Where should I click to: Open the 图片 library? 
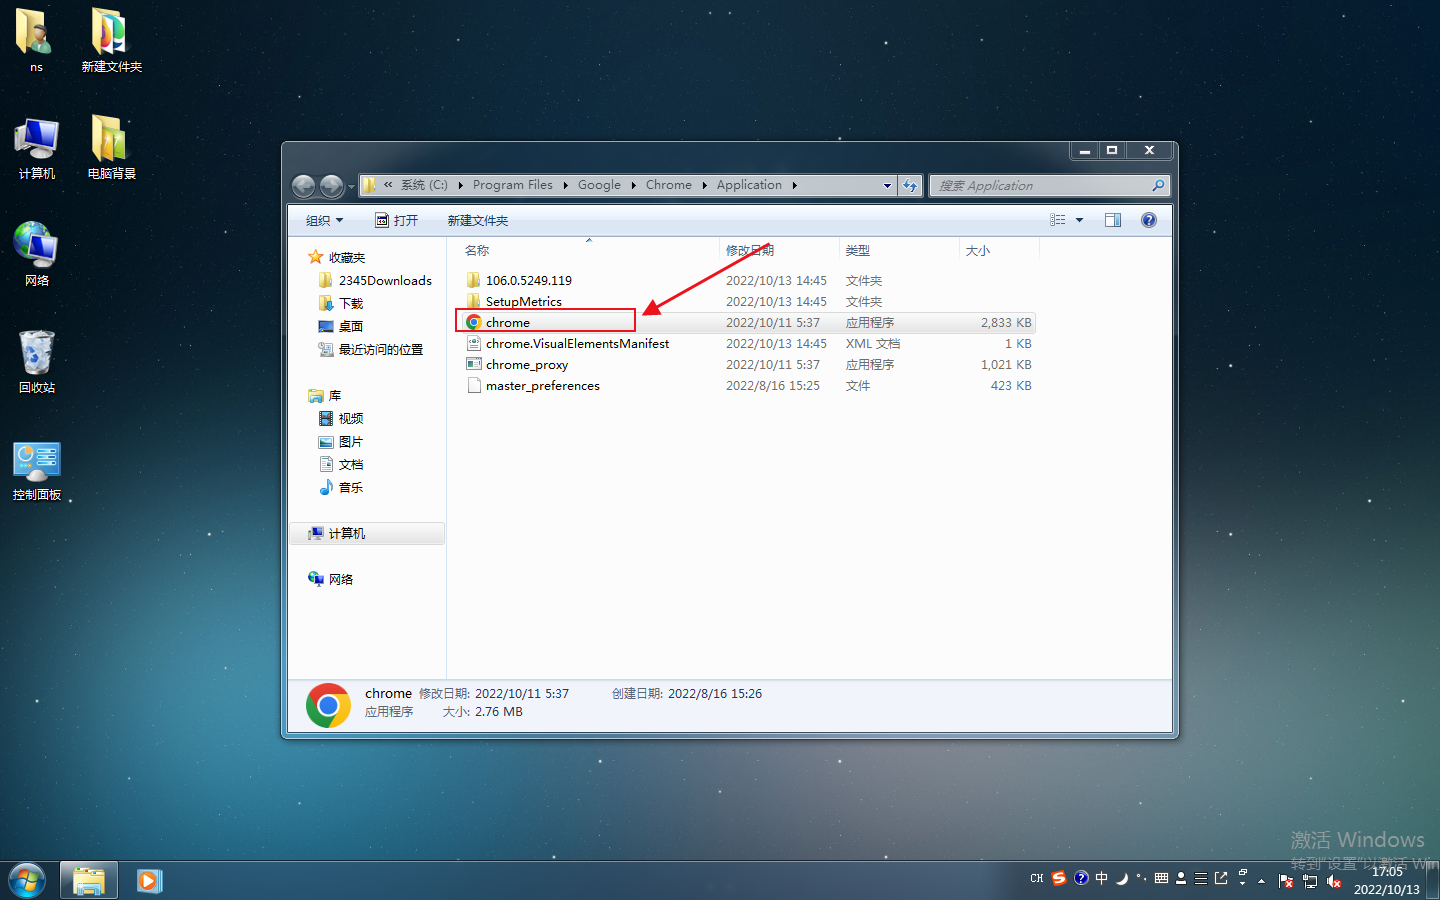pos(341,441)
